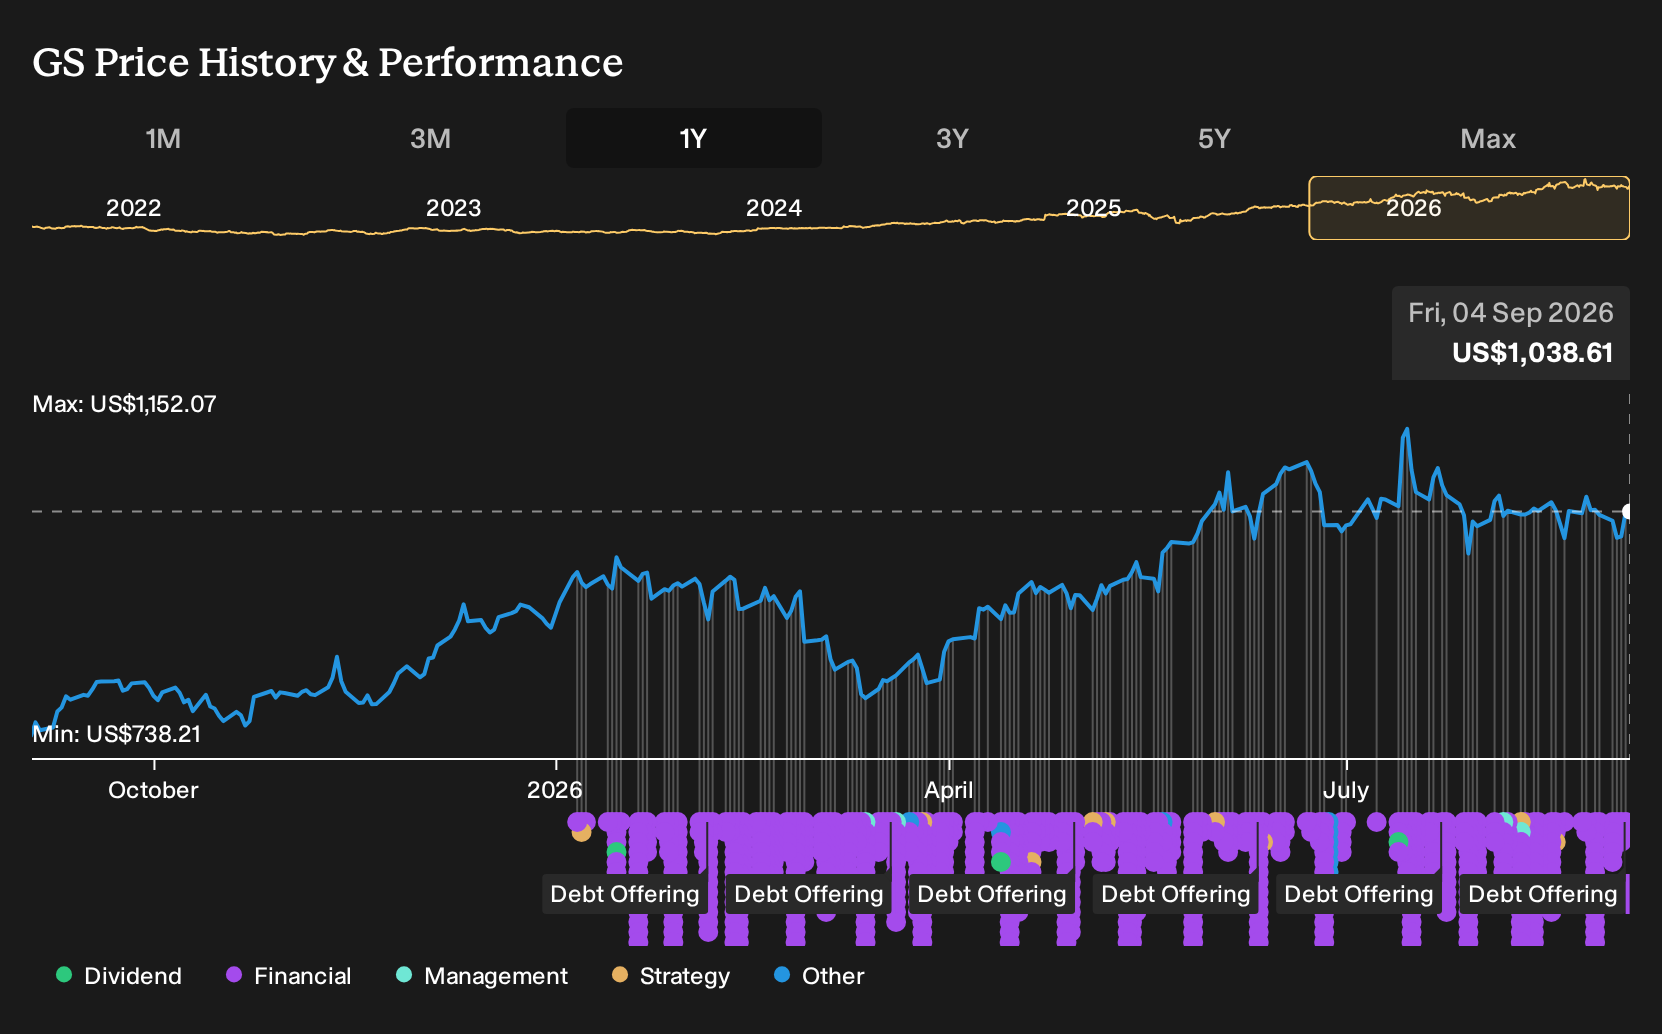Select the Max time range tab
The width and height of the screenshot is (1662, 1034).
1488,138
